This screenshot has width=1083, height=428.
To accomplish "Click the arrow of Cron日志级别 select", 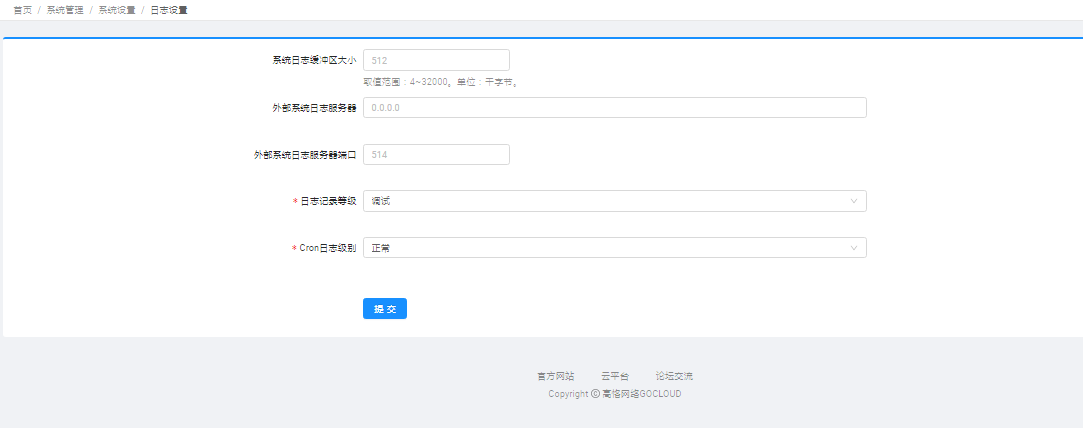I will click(x=854, y=248).
